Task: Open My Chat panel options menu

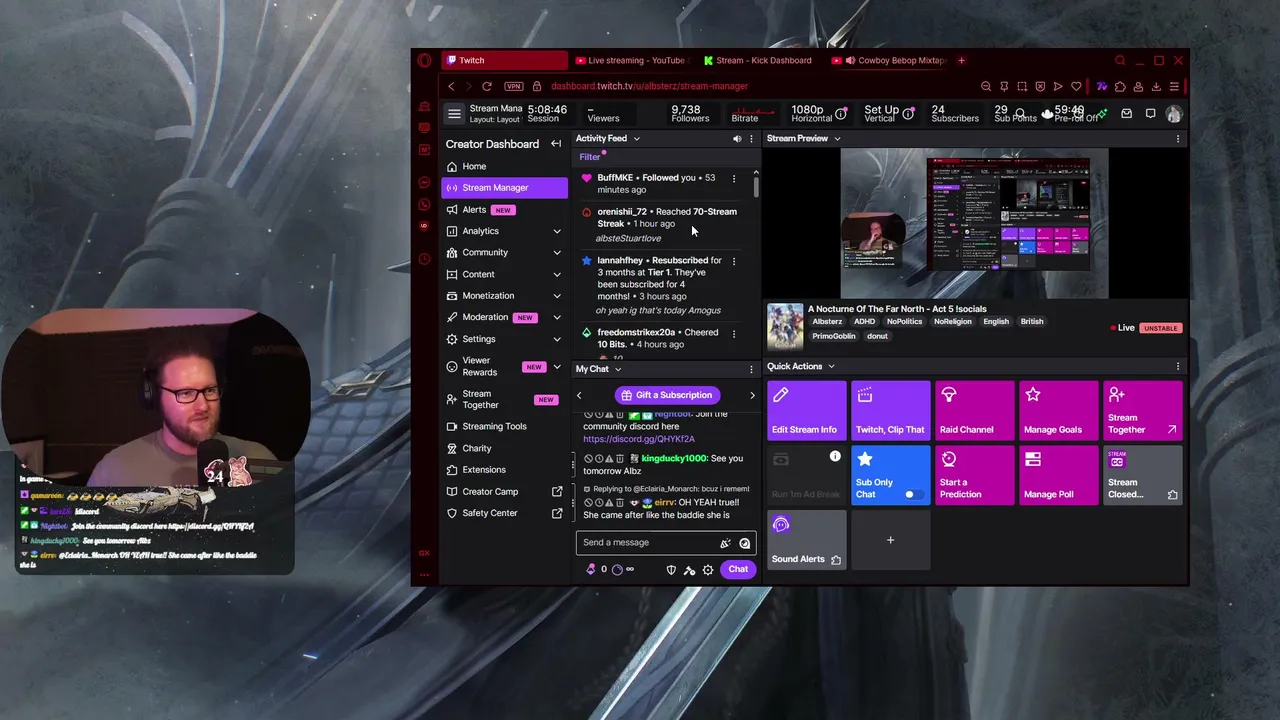Action: [751, 370]
